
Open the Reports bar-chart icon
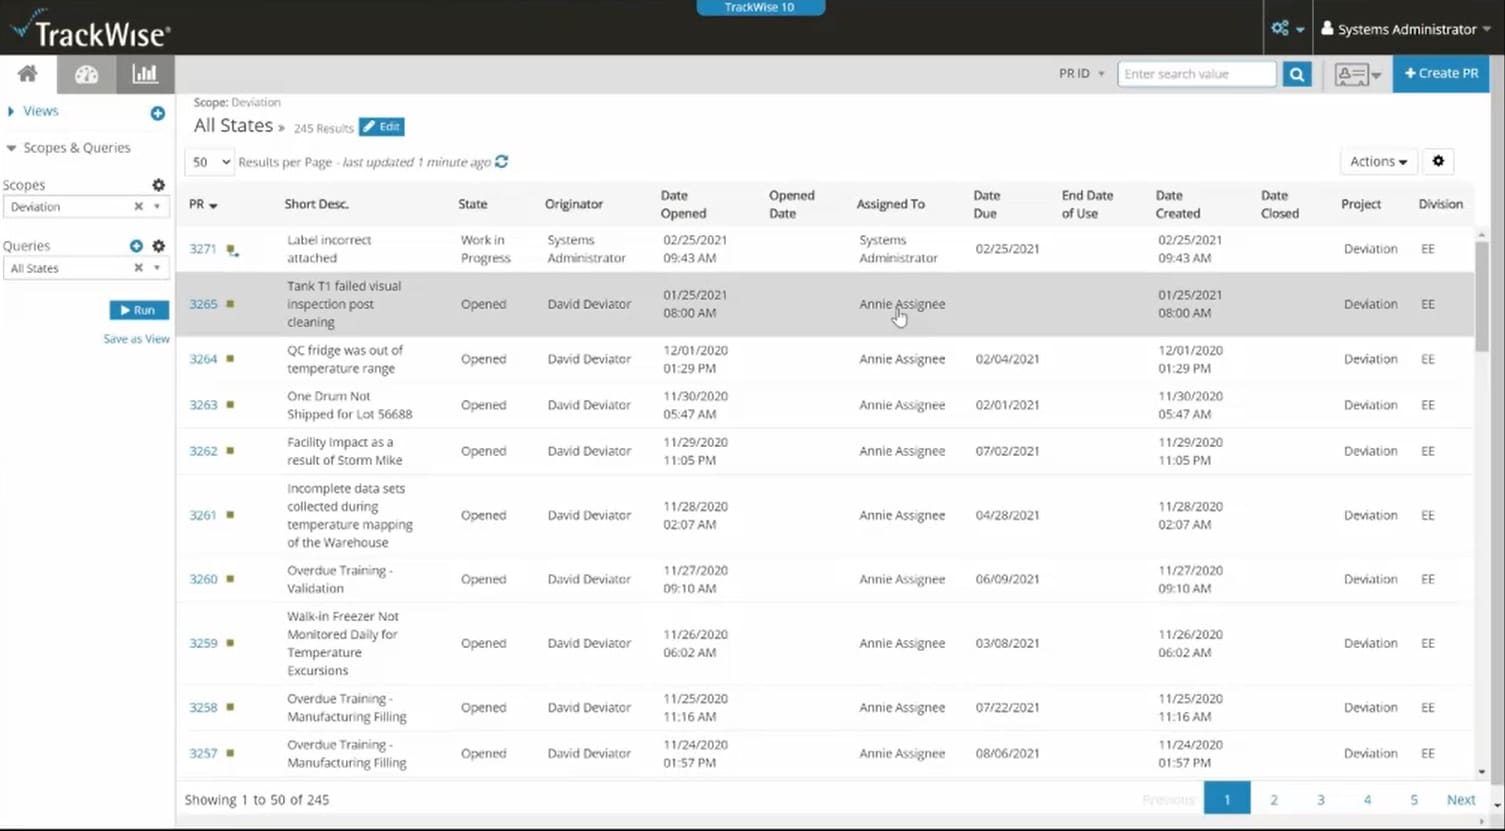[145, 73]
